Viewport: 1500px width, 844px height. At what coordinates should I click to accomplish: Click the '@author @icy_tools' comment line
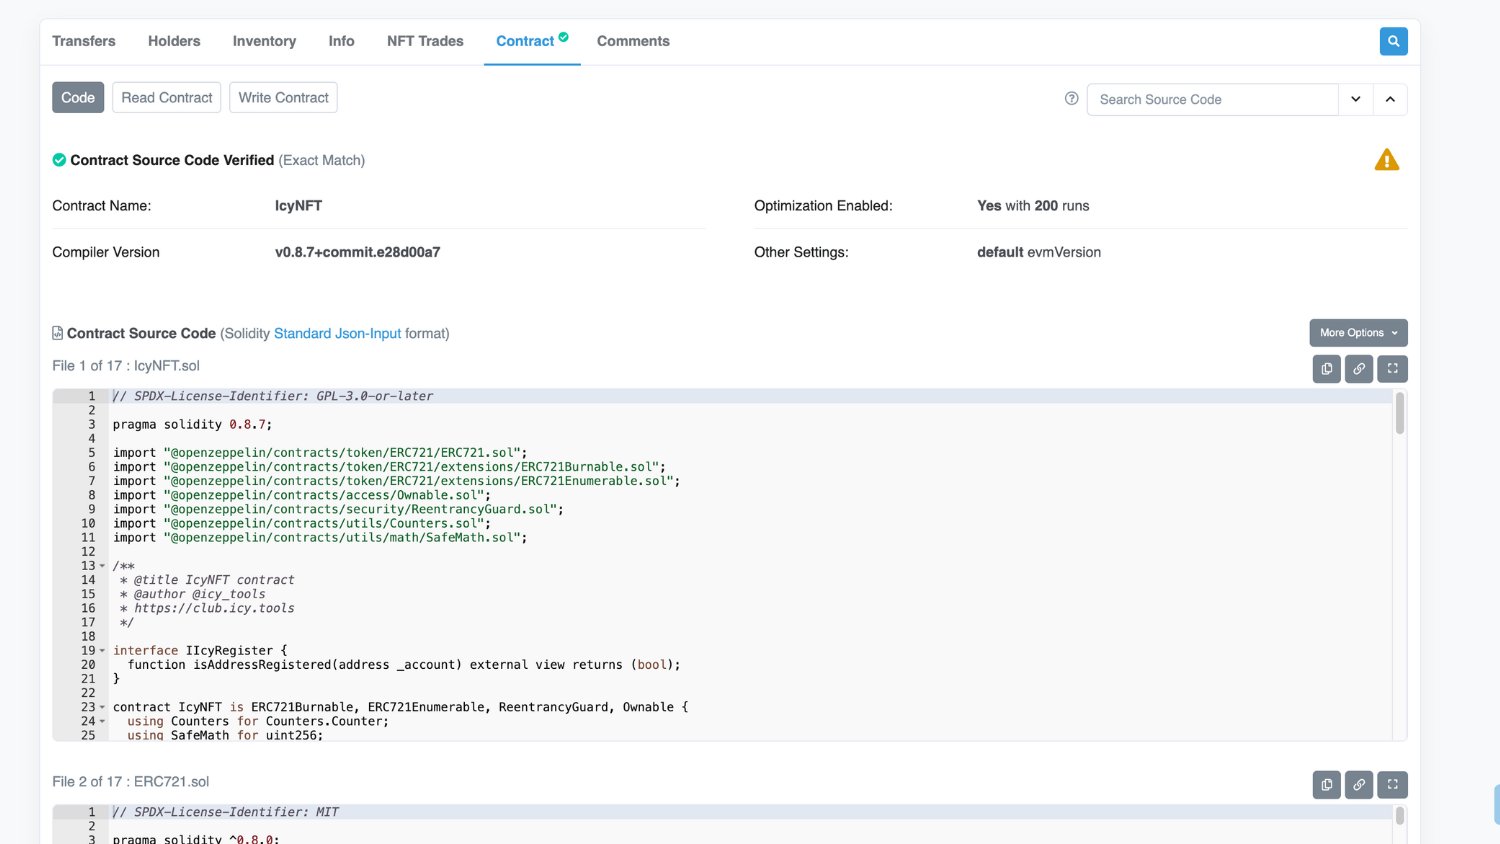point(192,594)
